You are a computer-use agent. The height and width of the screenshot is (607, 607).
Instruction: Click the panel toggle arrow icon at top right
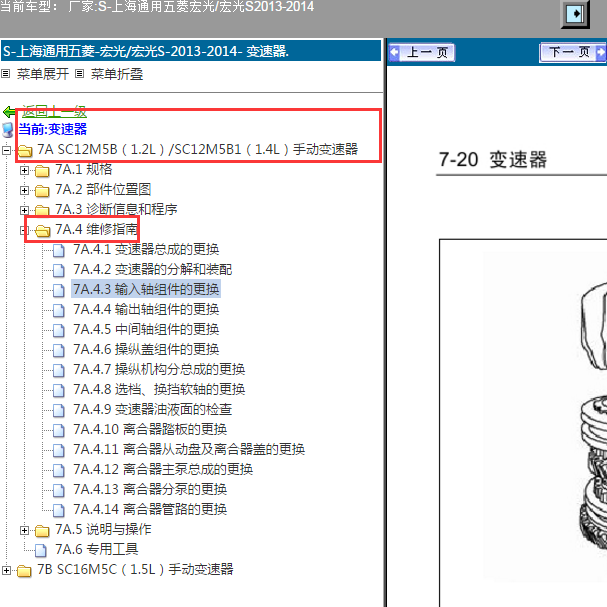tap(575, 14)
